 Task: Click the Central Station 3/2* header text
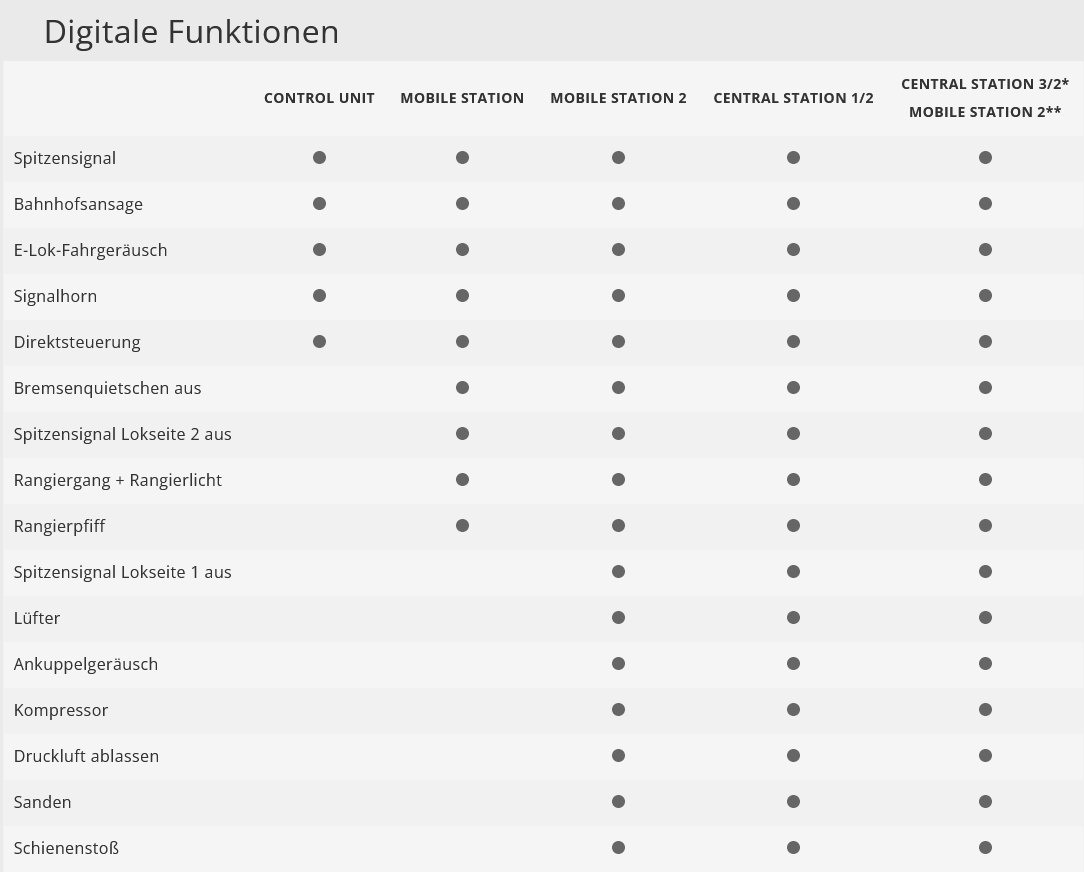point(985,84)
